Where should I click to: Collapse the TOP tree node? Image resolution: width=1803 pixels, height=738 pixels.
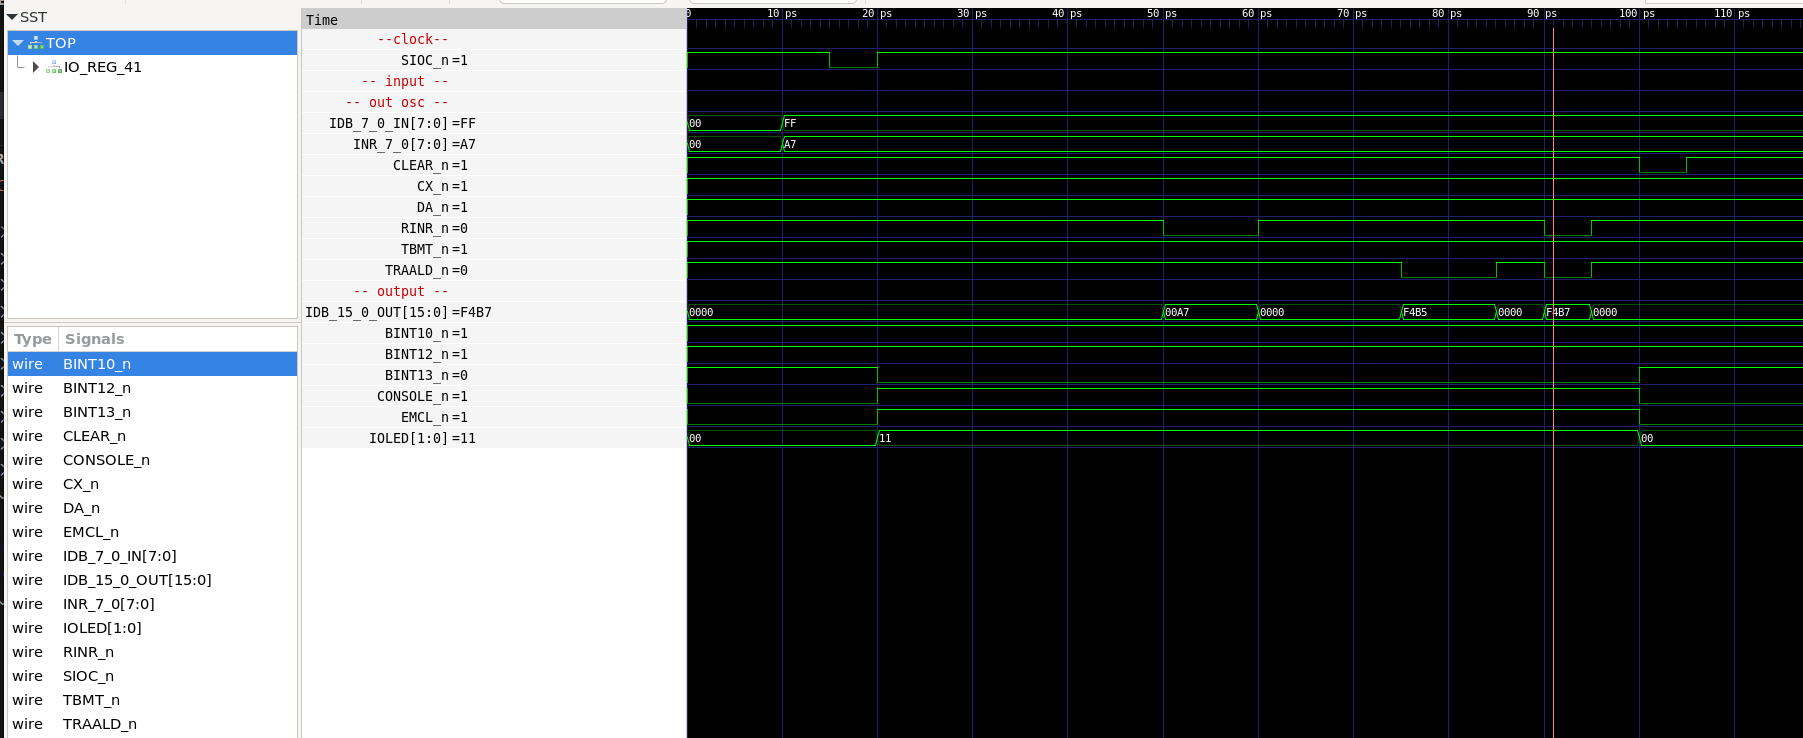pos(18,43)
